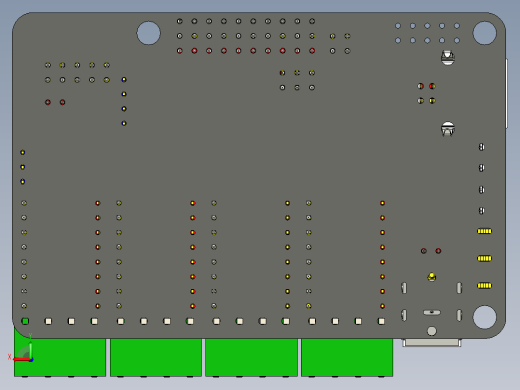The width and height of the screenshot is (520, 390).
Task: Select the top yellow striped pad on right edge
Action: click(x=485, y=231)
